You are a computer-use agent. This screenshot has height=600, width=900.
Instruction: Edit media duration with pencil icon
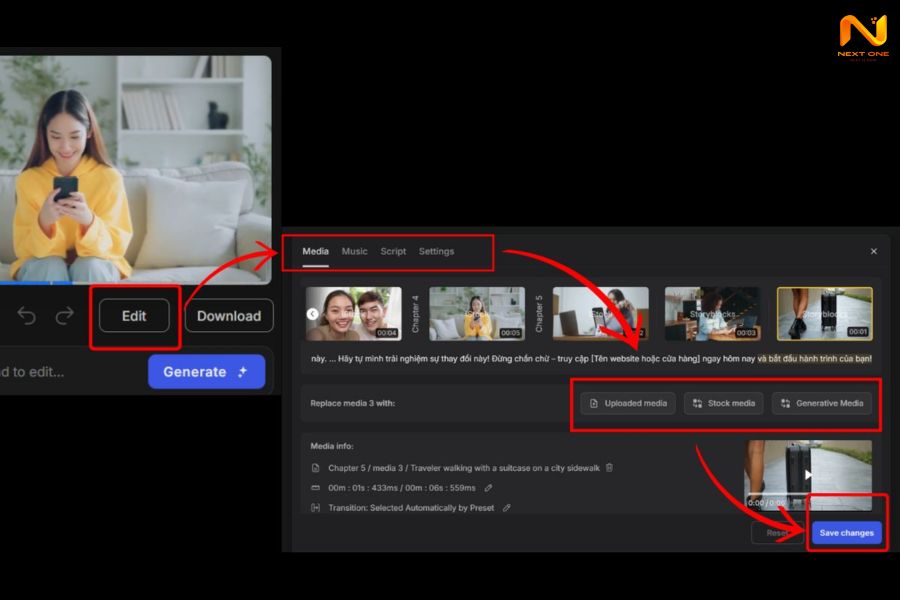[x=488, y=487]
